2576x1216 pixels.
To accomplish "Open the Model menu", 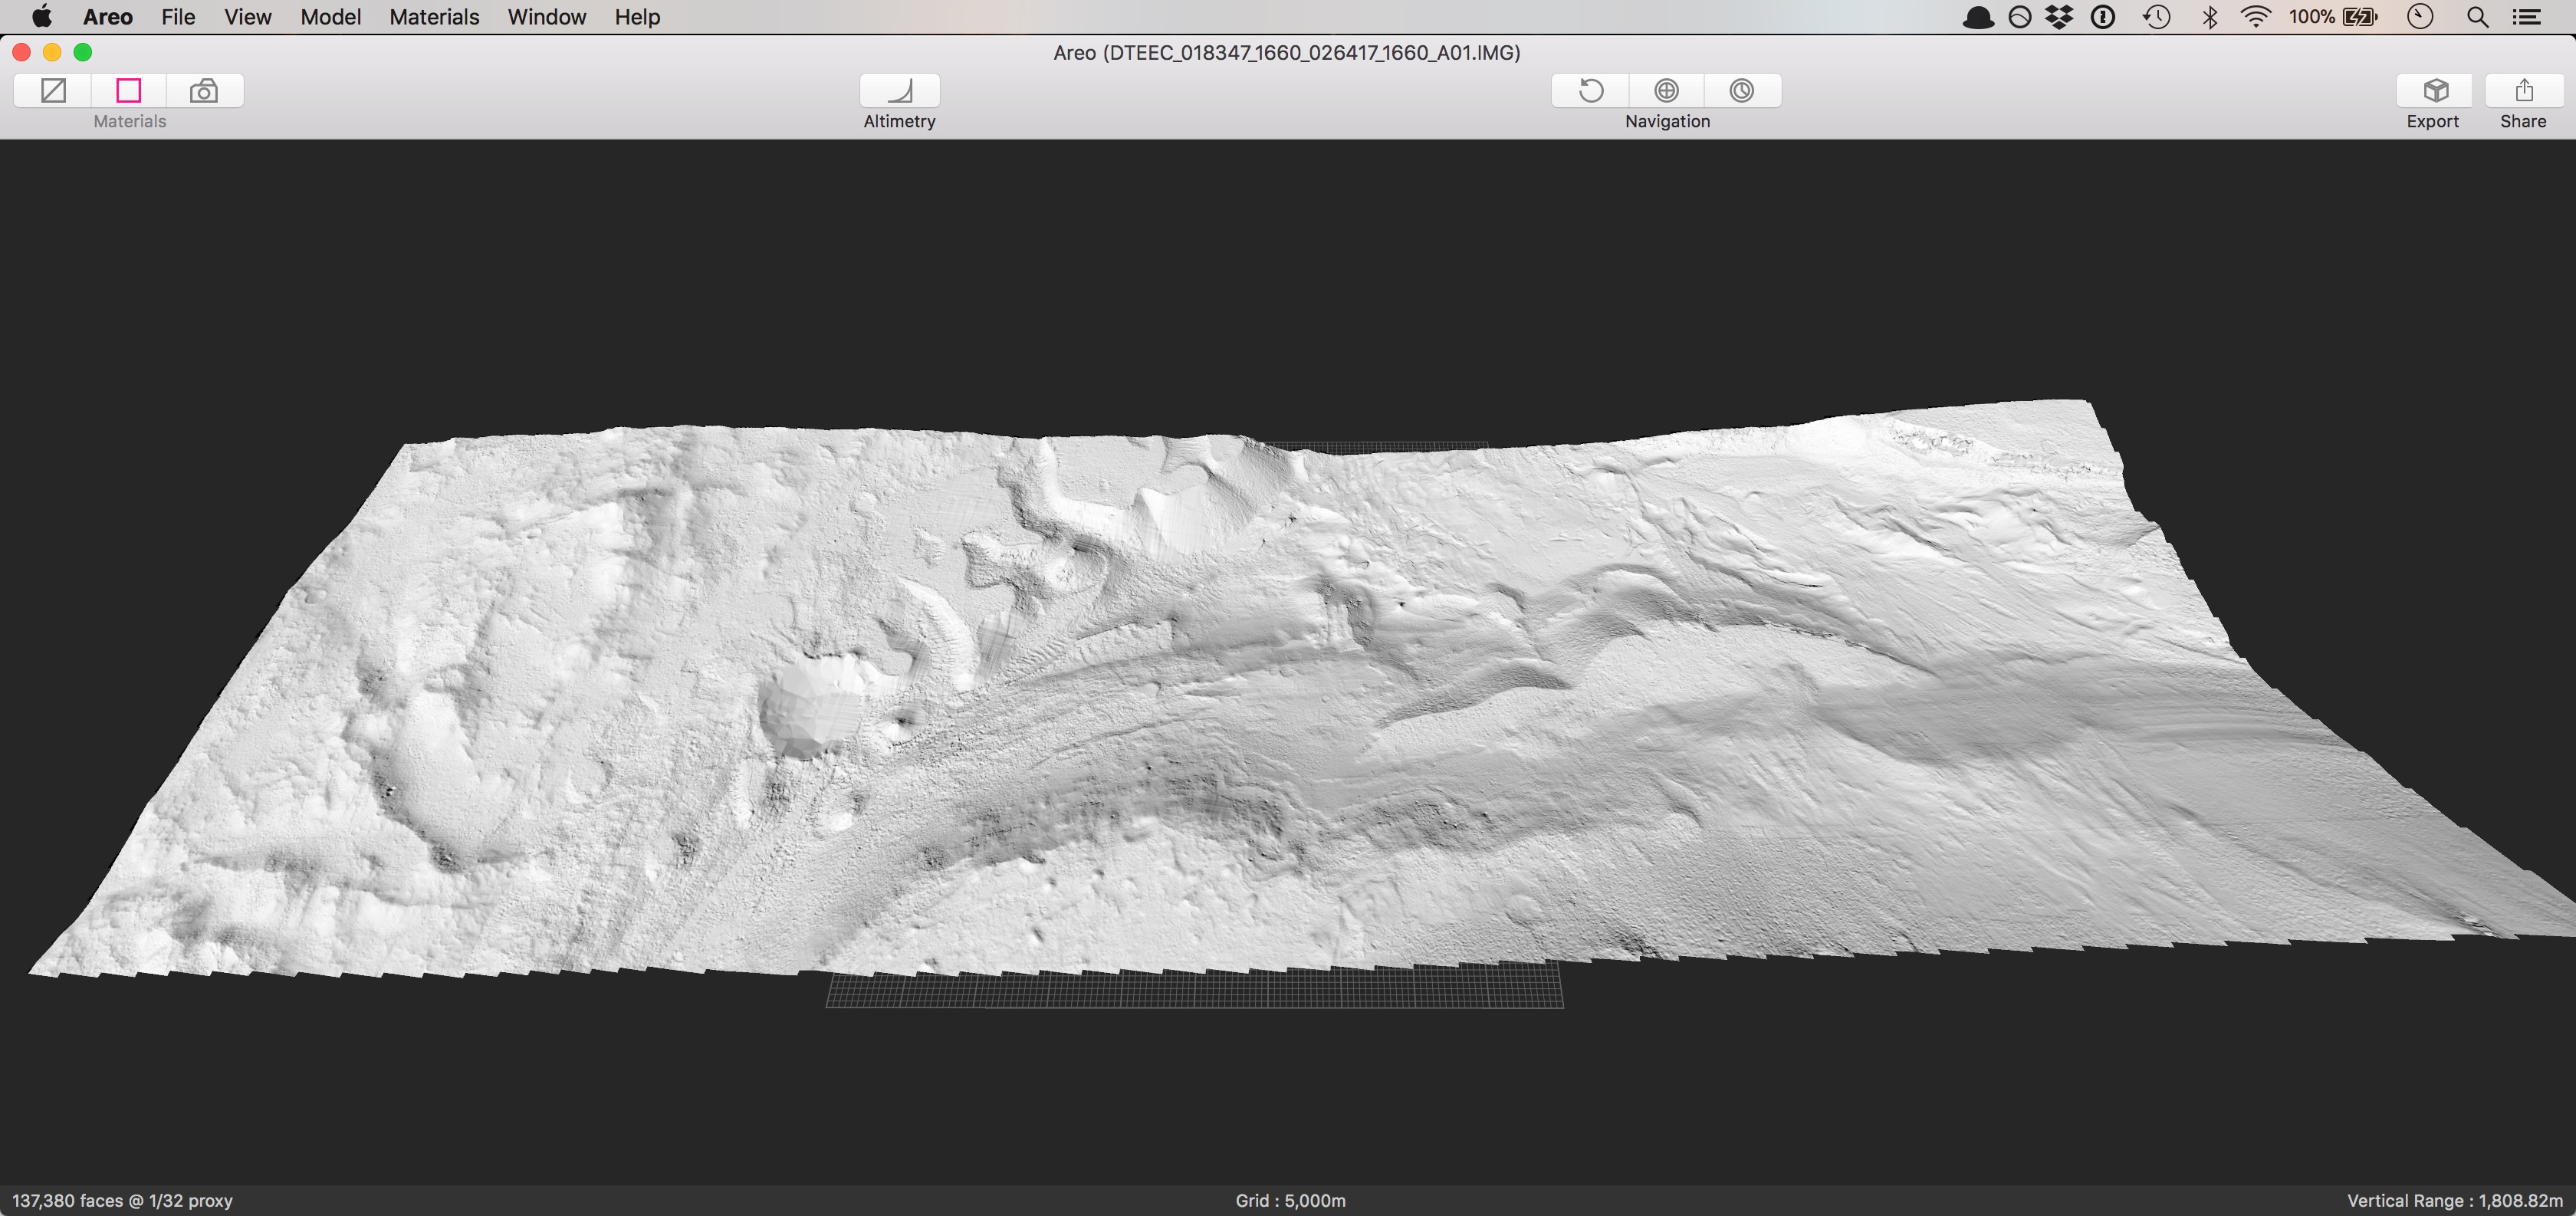I will point(330,17).
